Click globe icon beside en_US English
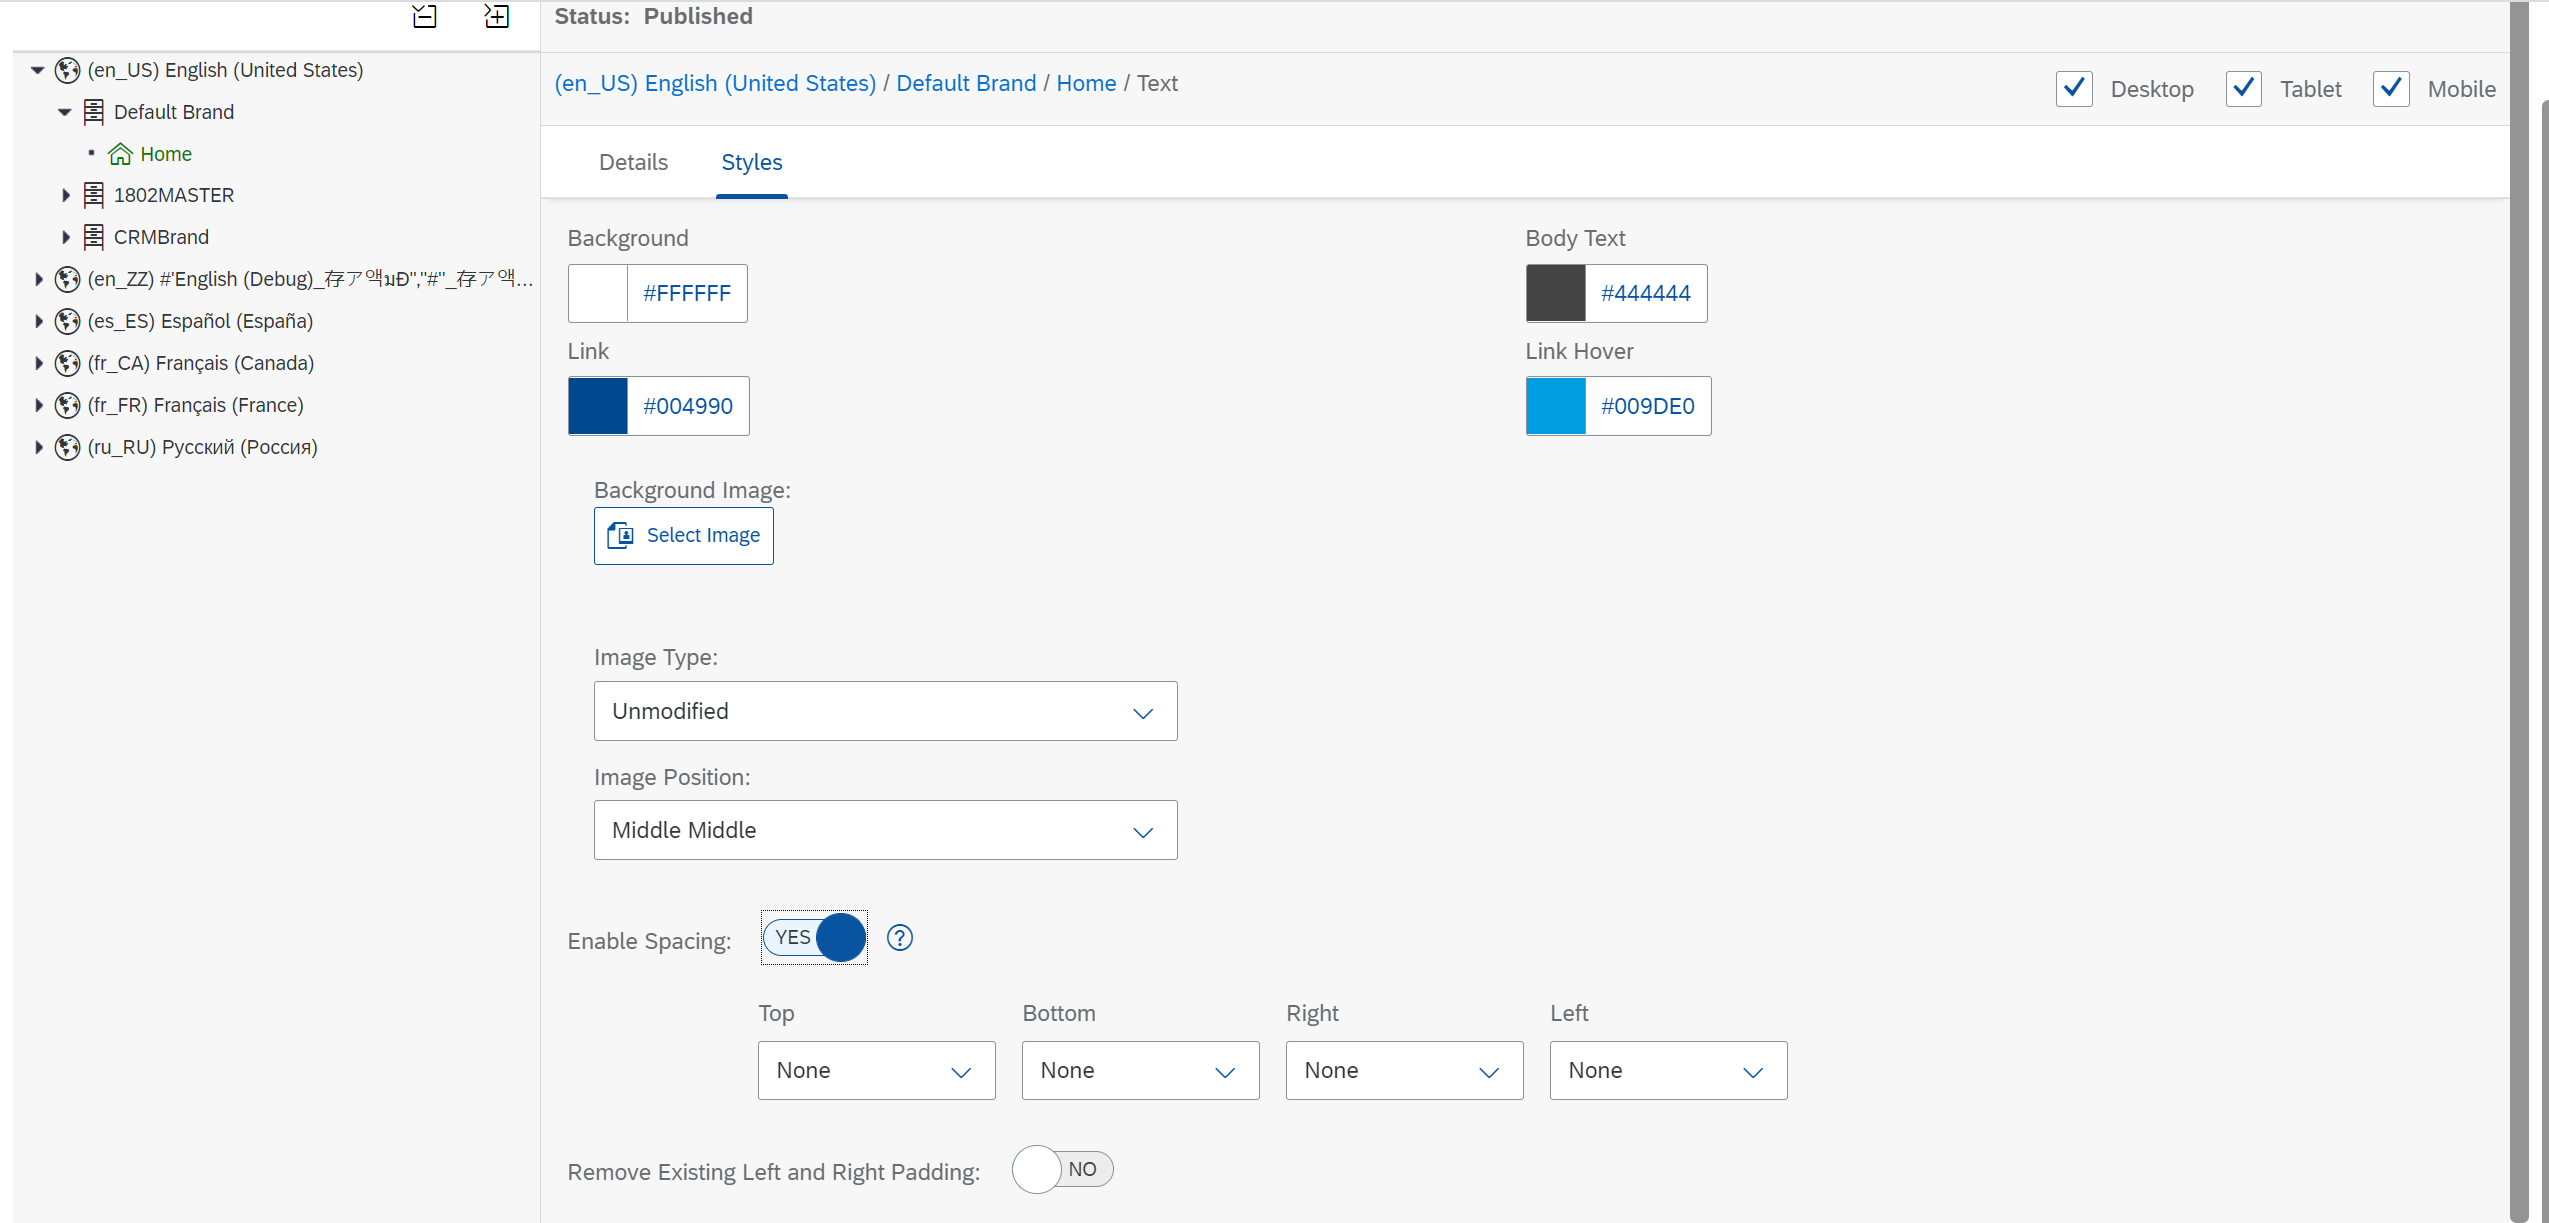 67,70
